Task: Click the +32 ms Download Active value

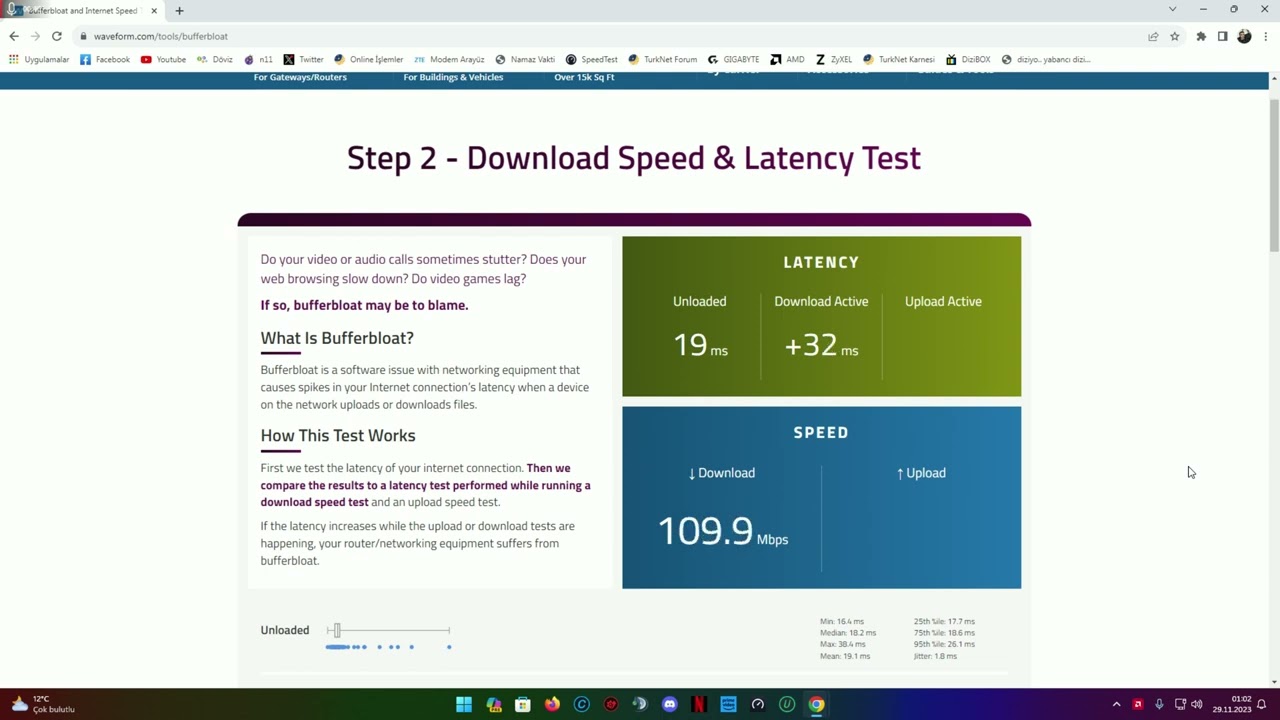Action: [821, 345]
